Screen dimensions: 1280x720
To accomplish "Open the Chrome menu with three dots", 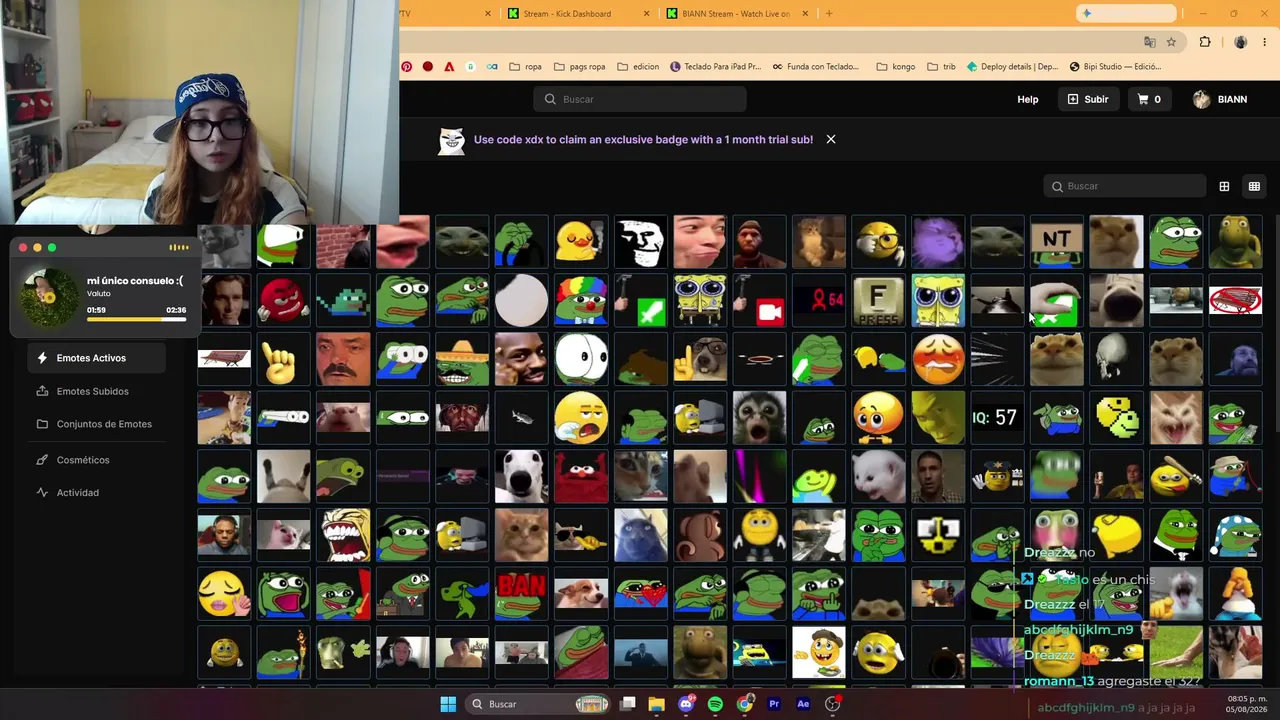I will (x=1265, y=42).
